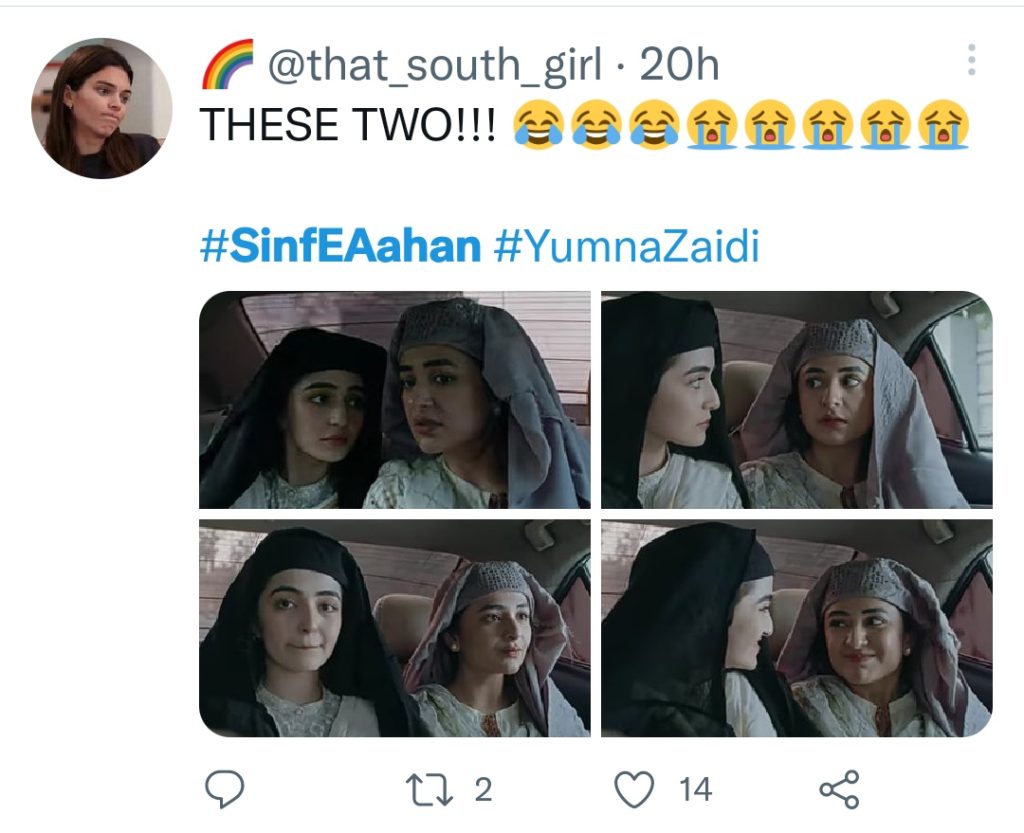View the bottom-right tweet image

797,628
